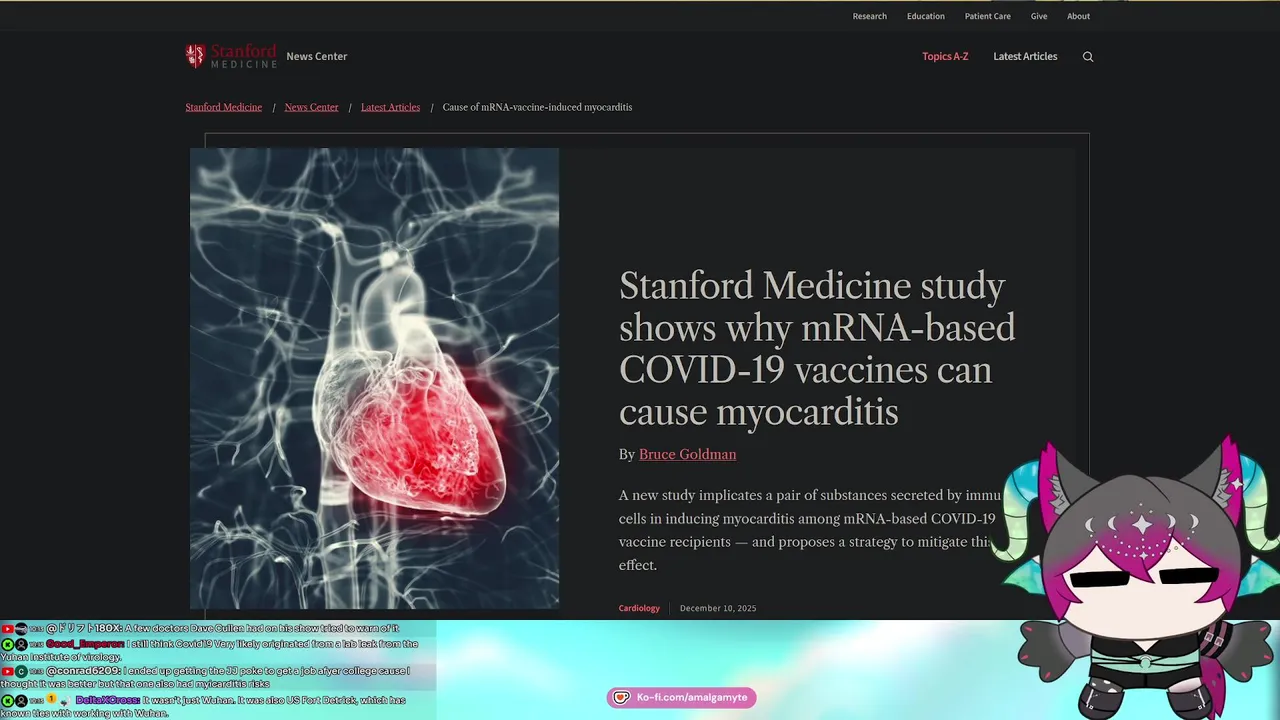Click the article summary paragraph
The width and height of the screenshot is (1280, 720).
pyautogui.click(x=810, y=530)
